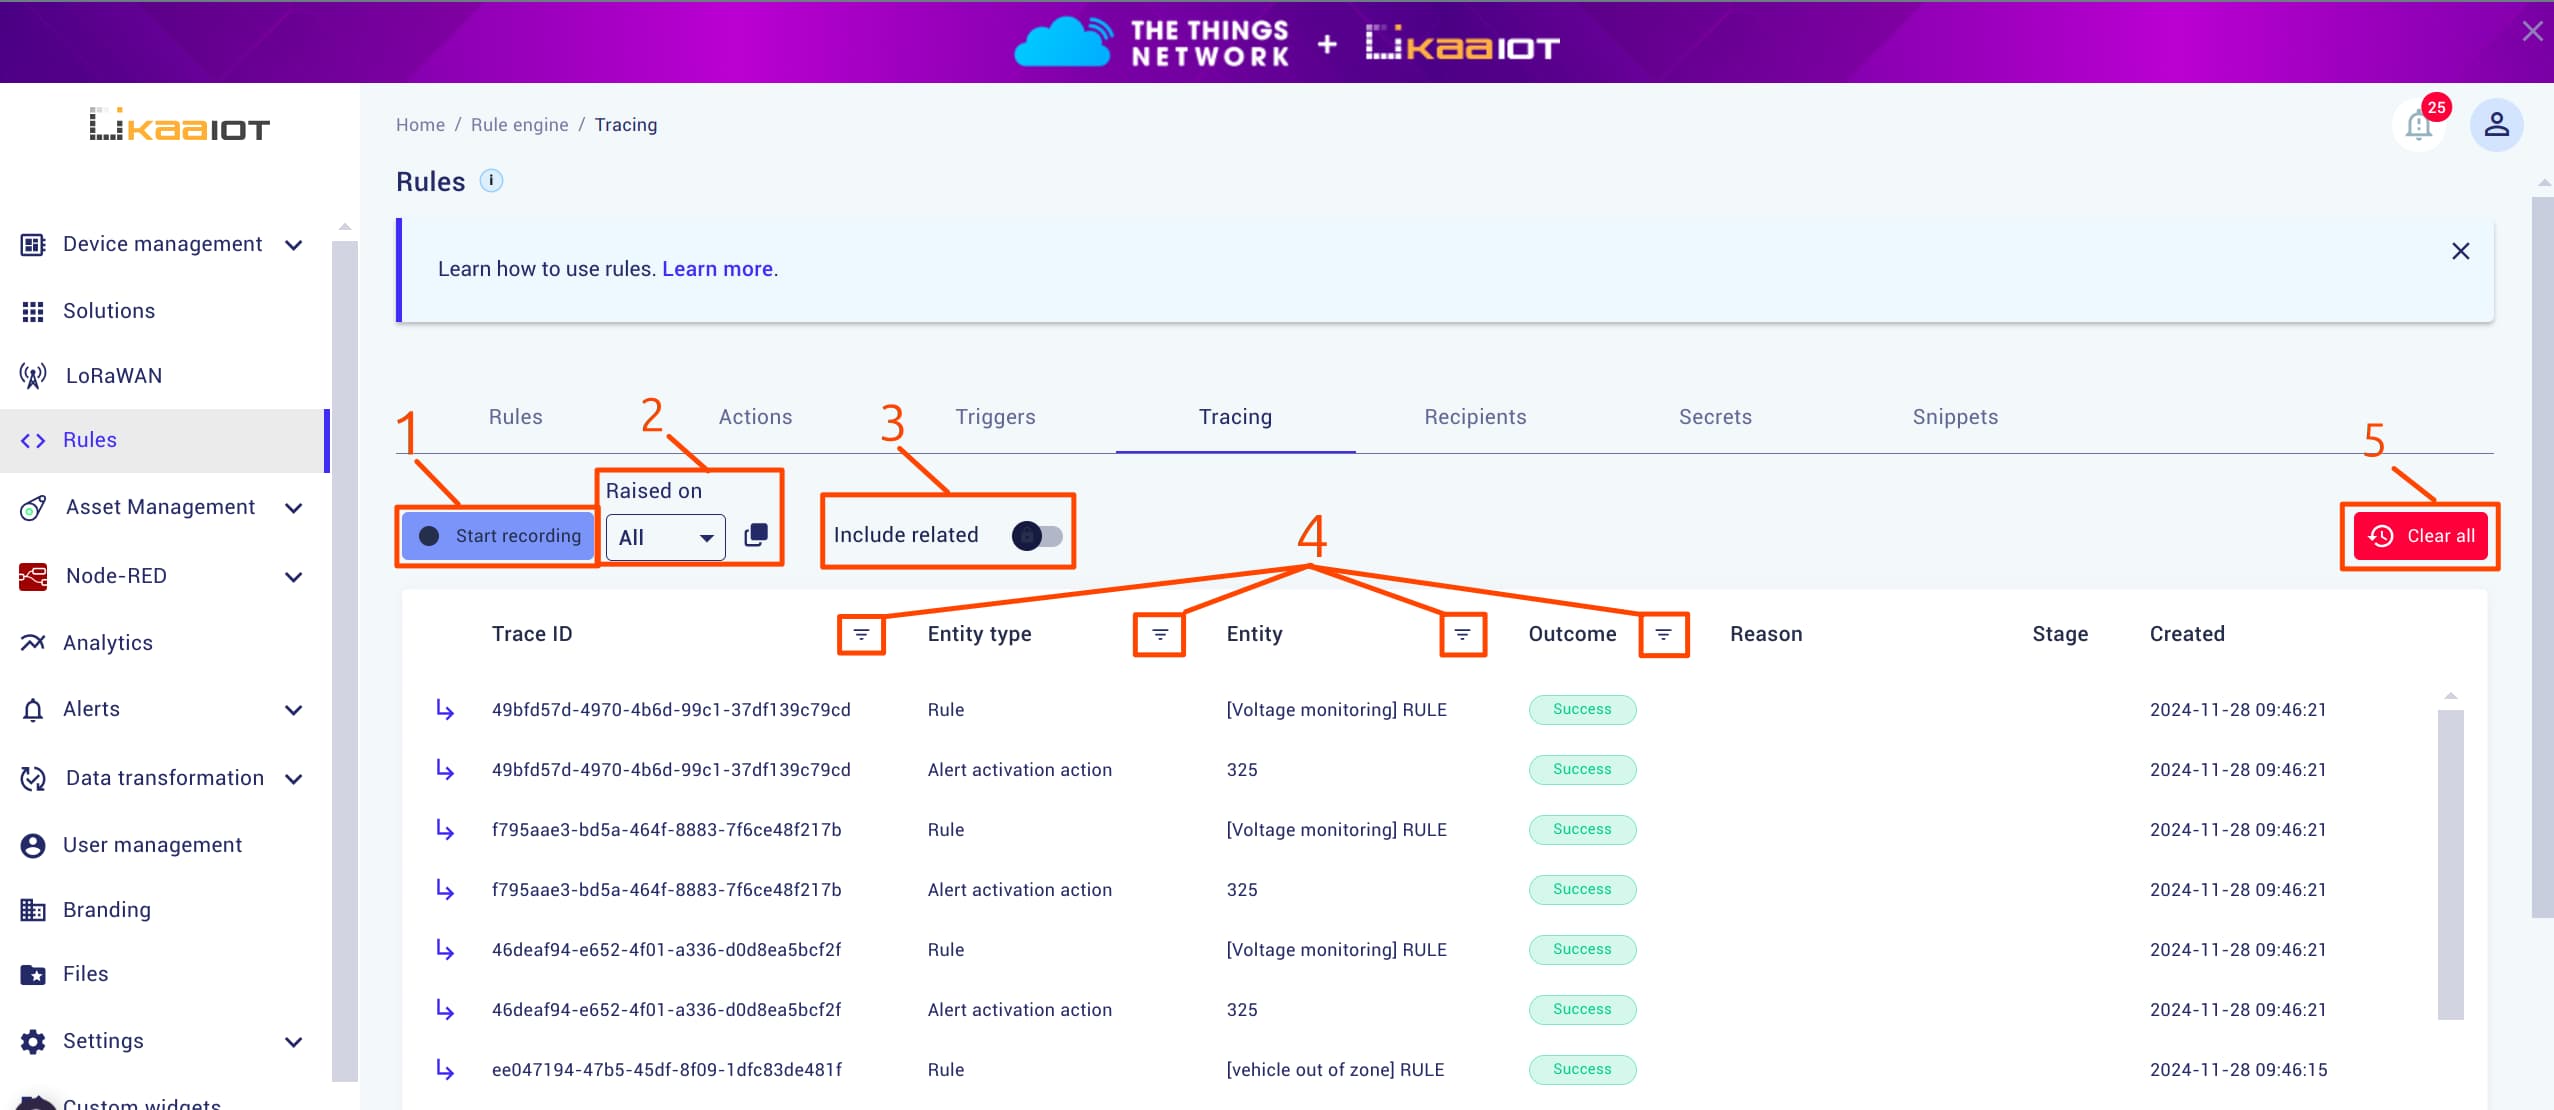Image resolution: width=2554 pixels, height=1110 pixels.
Task: Click the red Clear all button
Action: (x=2421, y=536)
